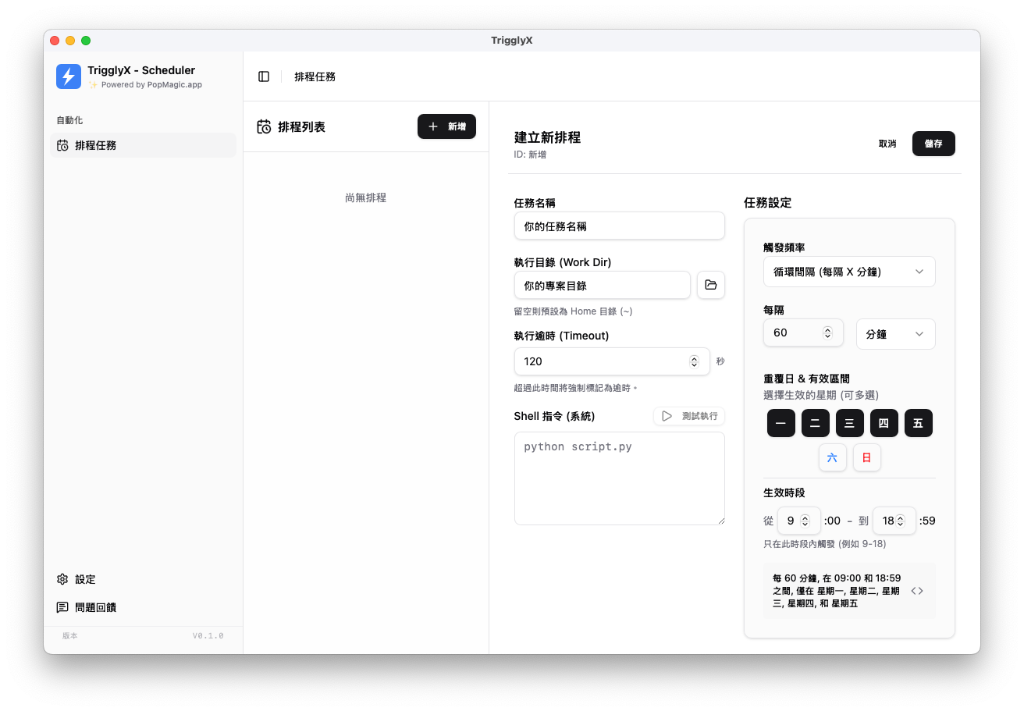The height and width of the screenshot is (711, 1024).
Task: Click the play icon in 測試執行
Action: coord(667,416)
